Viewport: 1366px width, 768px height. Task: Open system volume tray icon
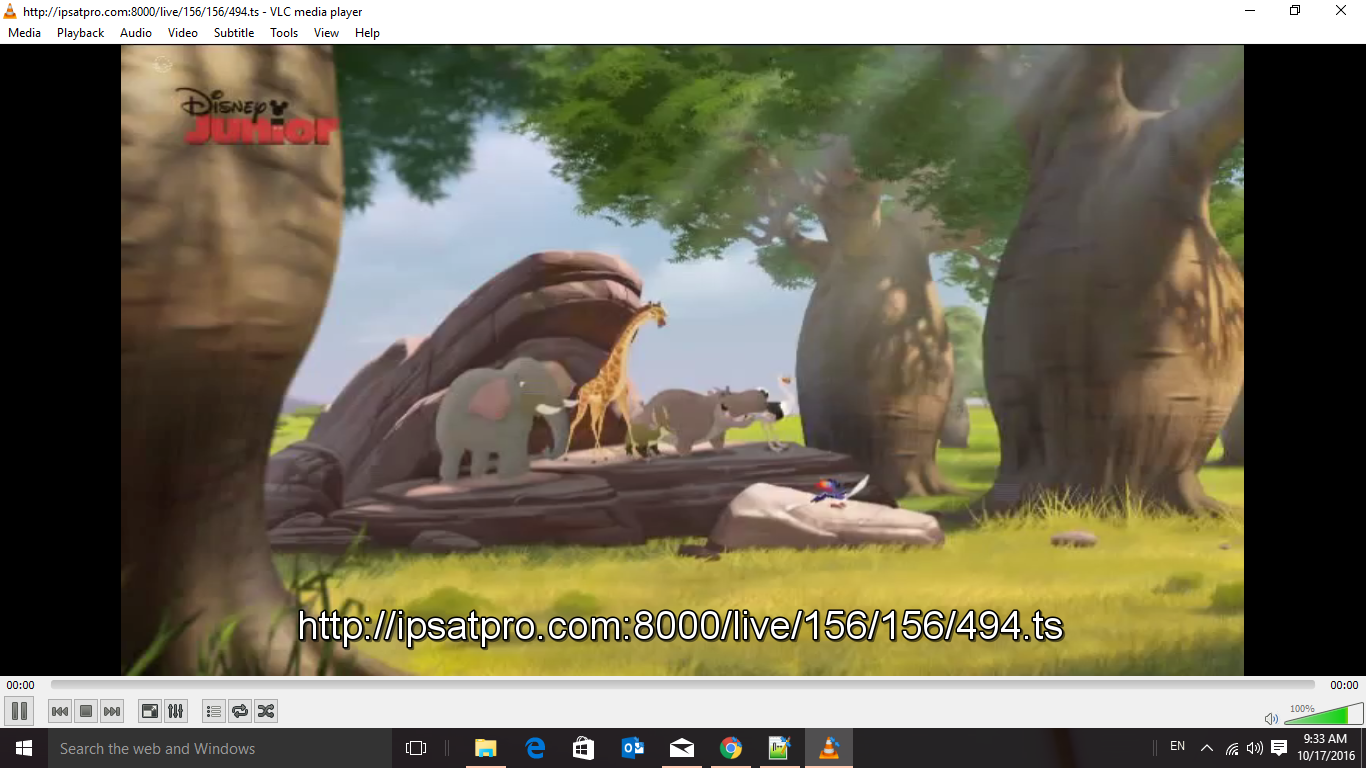(1255, 748)
